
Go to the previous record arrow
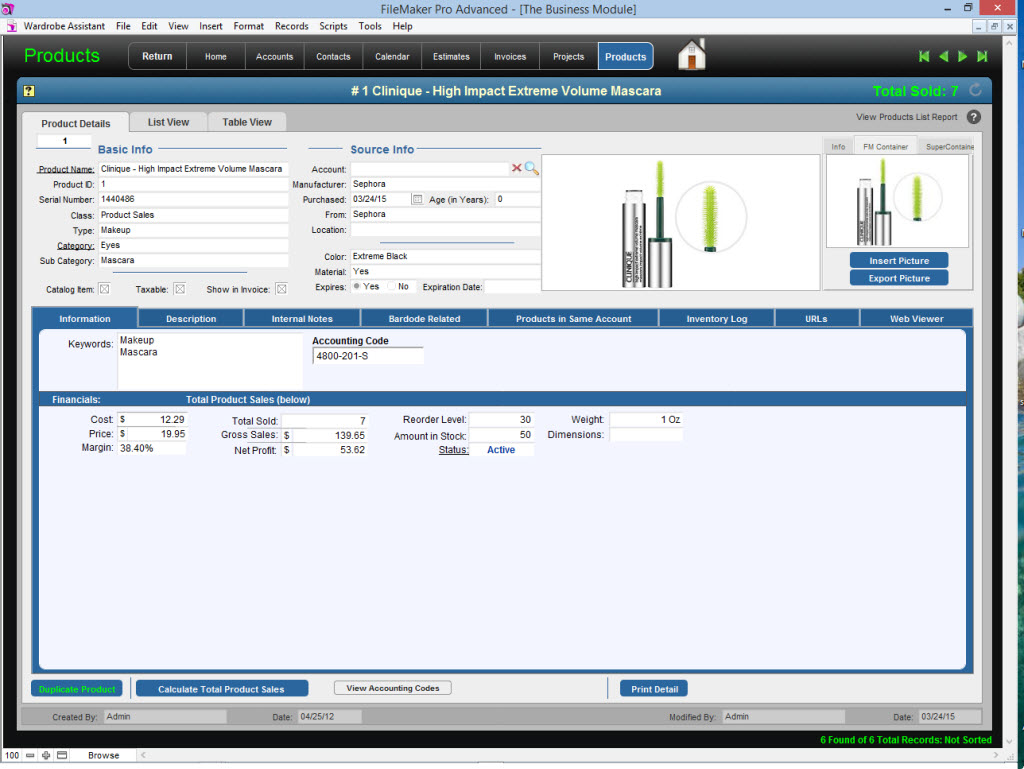pyautogui.click(x=944, y=57)
